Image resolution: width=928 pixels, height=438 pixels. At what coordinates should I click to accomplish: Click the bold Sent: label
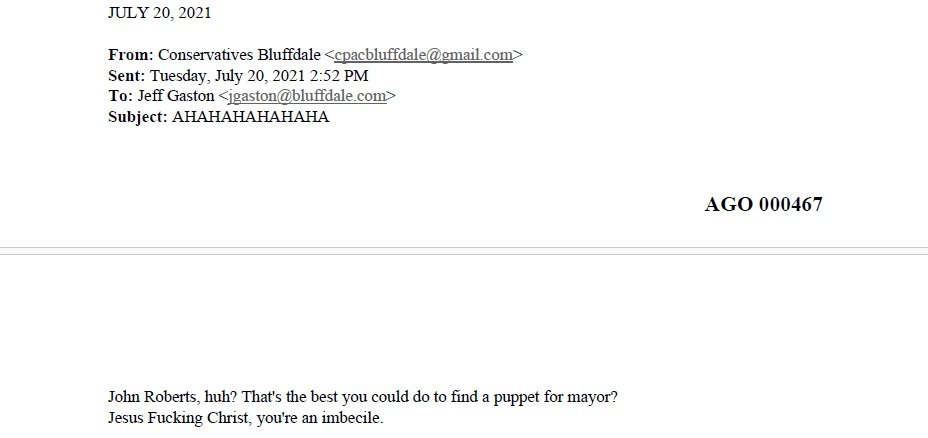[127, 76]
